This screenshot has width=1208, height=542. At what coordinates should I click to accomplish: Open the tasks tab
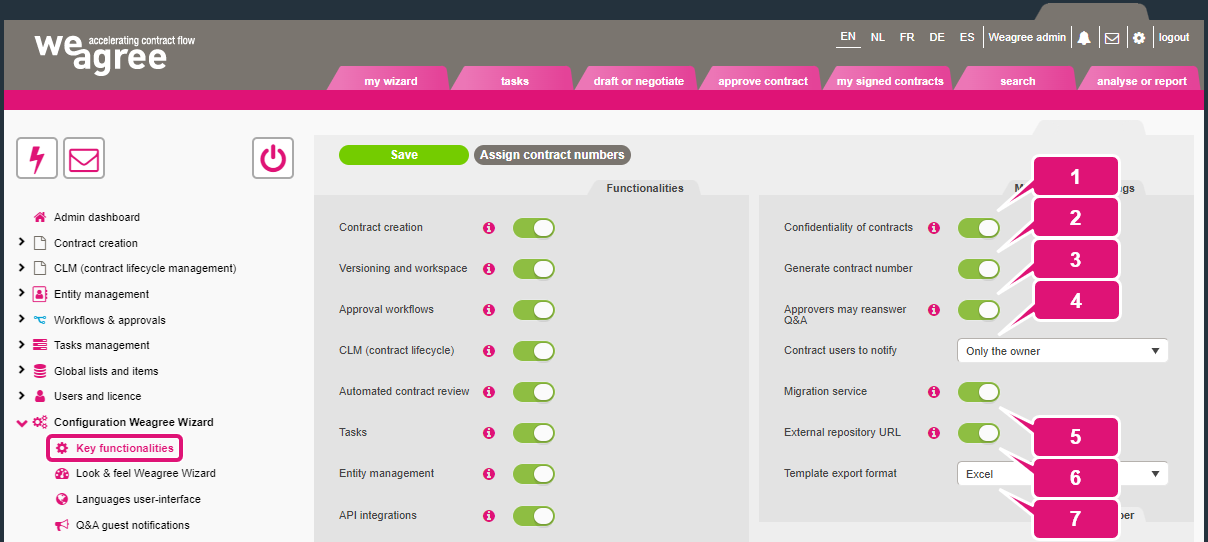(514, 80)
